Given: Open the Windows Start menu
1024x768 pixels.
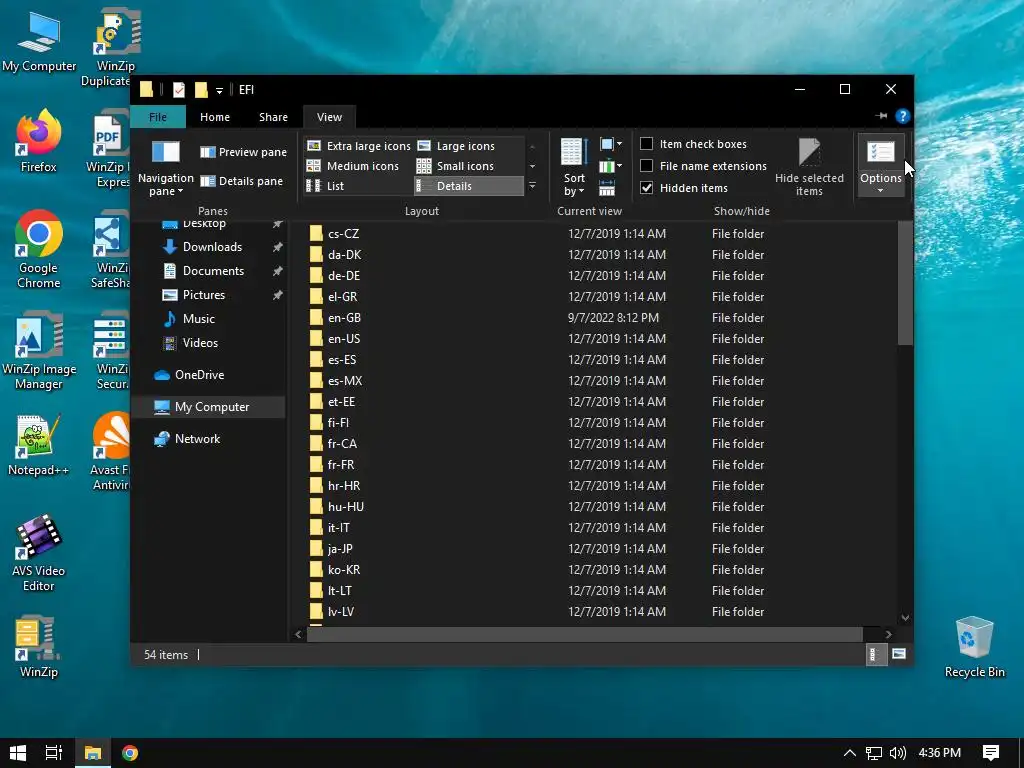Looking at the screenshot, I should click(18, 753).
